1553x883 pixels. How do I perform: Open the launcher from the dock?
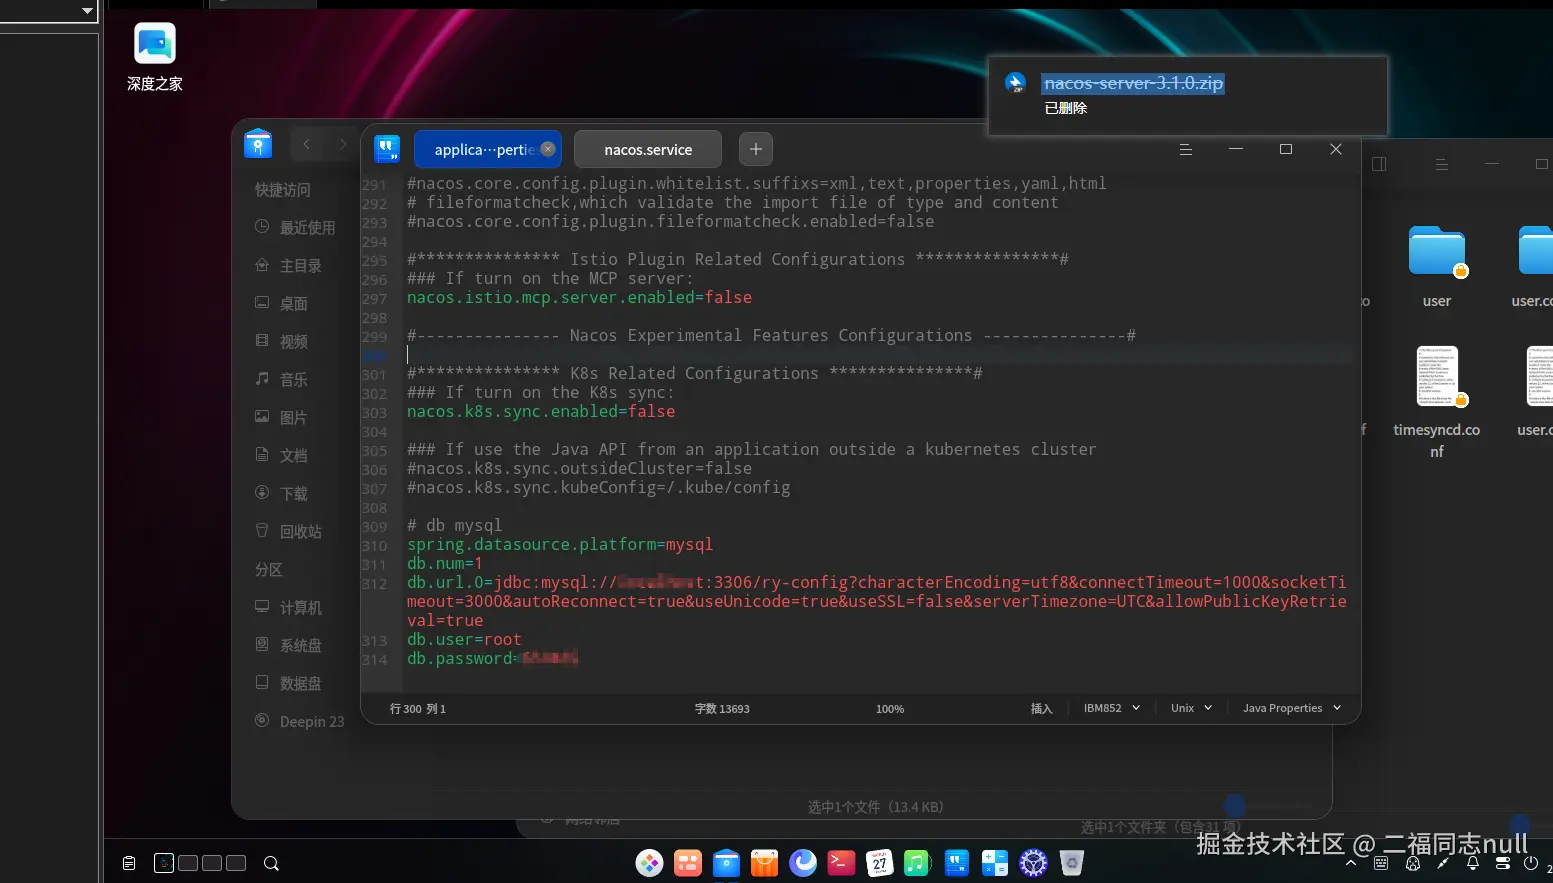650,863
